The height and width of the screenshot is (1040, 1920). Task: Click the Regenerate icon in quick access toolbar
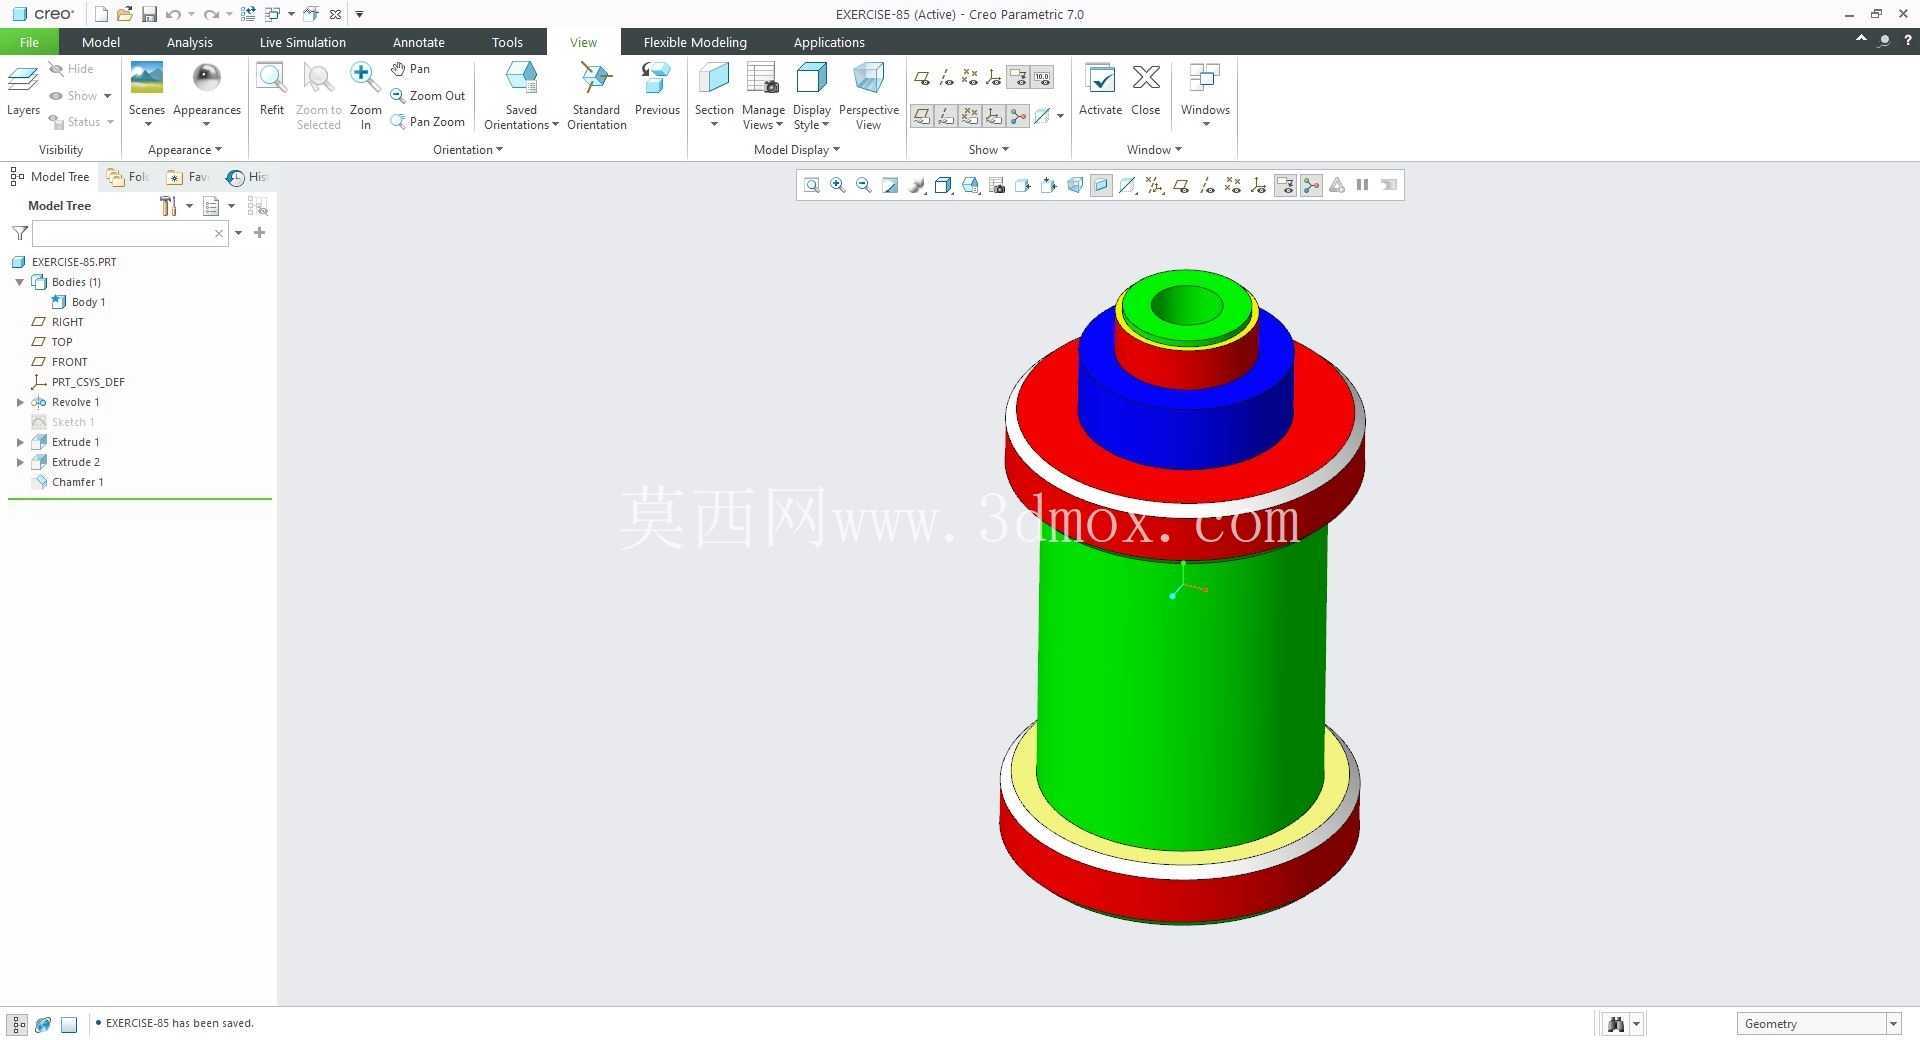click(x=248, y=14)
